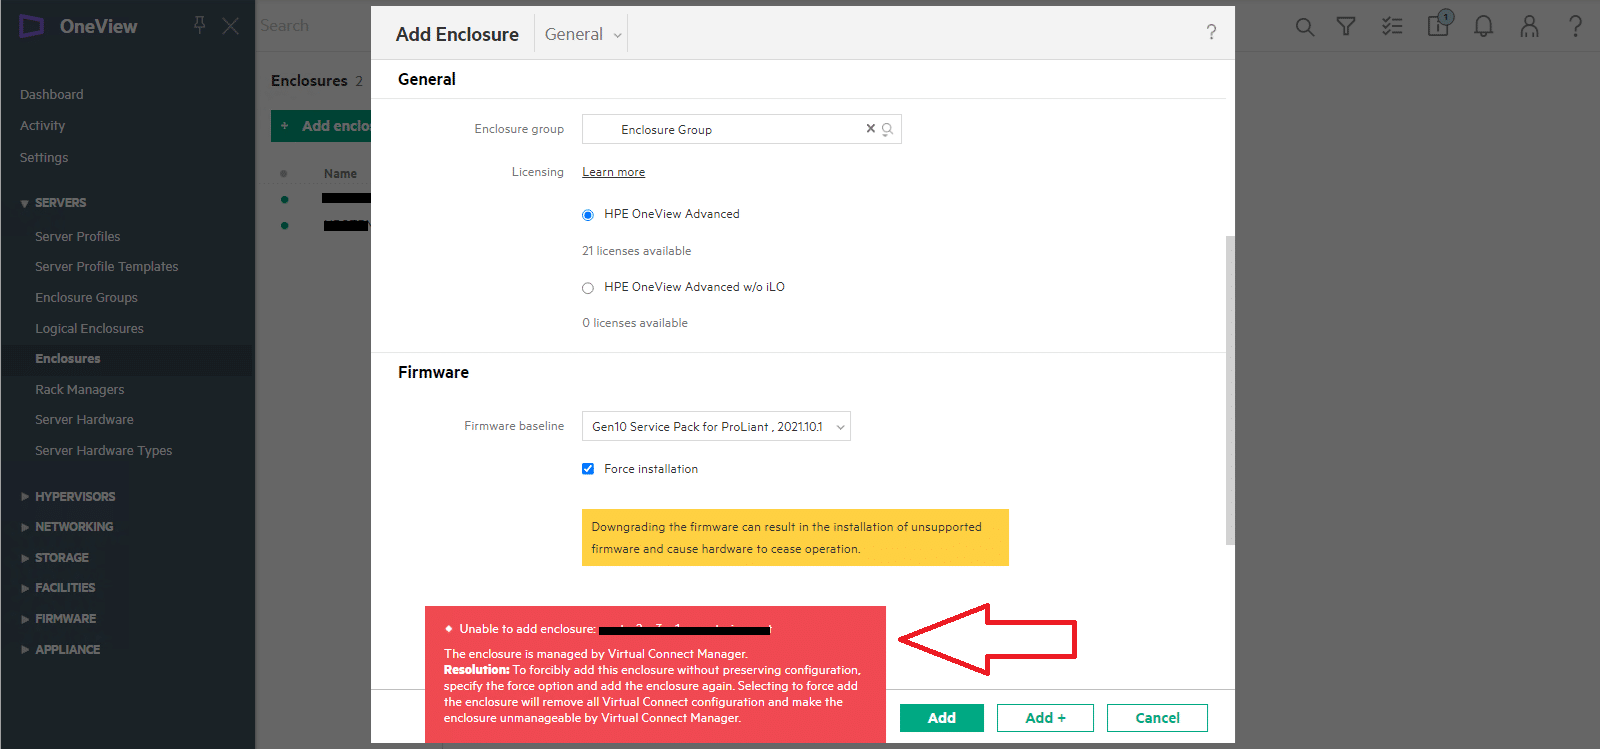Screen dimensions: 1600x751
Task: Open Logical Enclosures
Action: [x=89, y=329]
